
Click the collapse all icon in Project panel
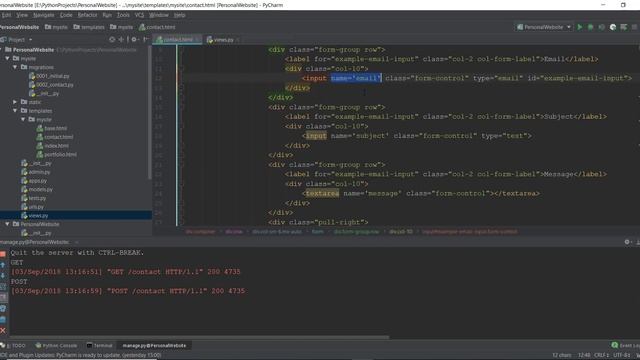click(121, 40)
